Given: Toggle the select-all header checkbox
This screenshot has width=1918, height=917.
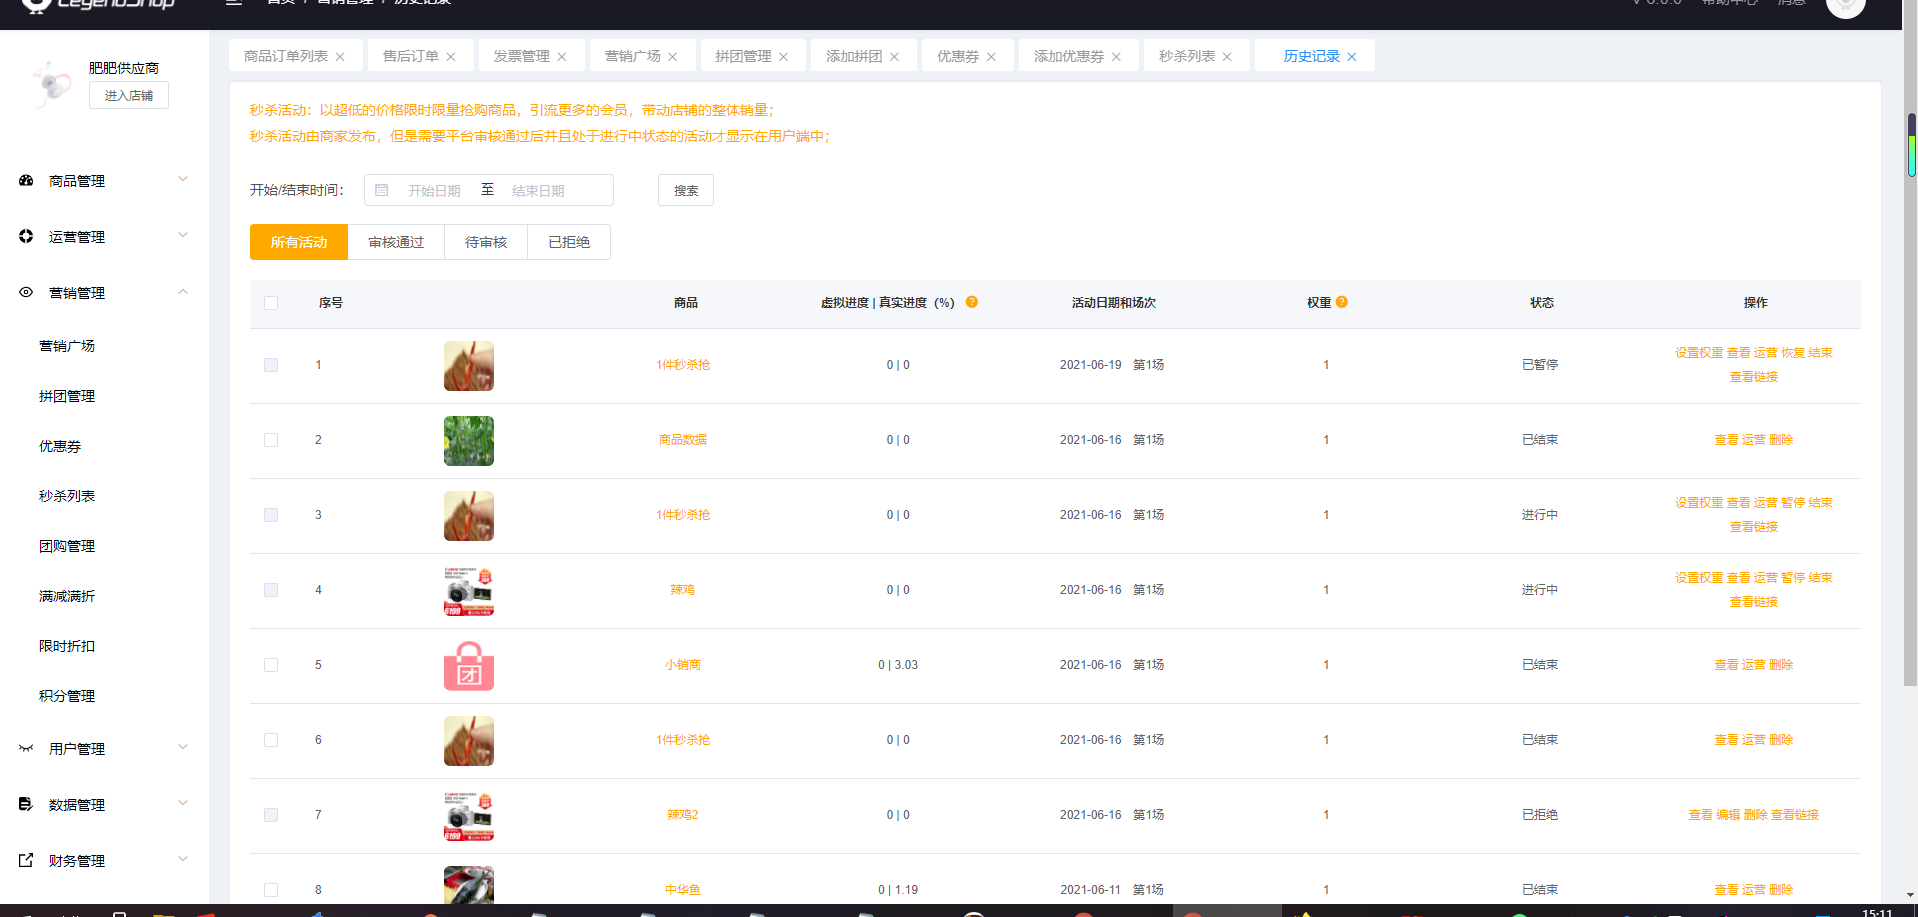Looking at the screenshot, I should 271,303.
